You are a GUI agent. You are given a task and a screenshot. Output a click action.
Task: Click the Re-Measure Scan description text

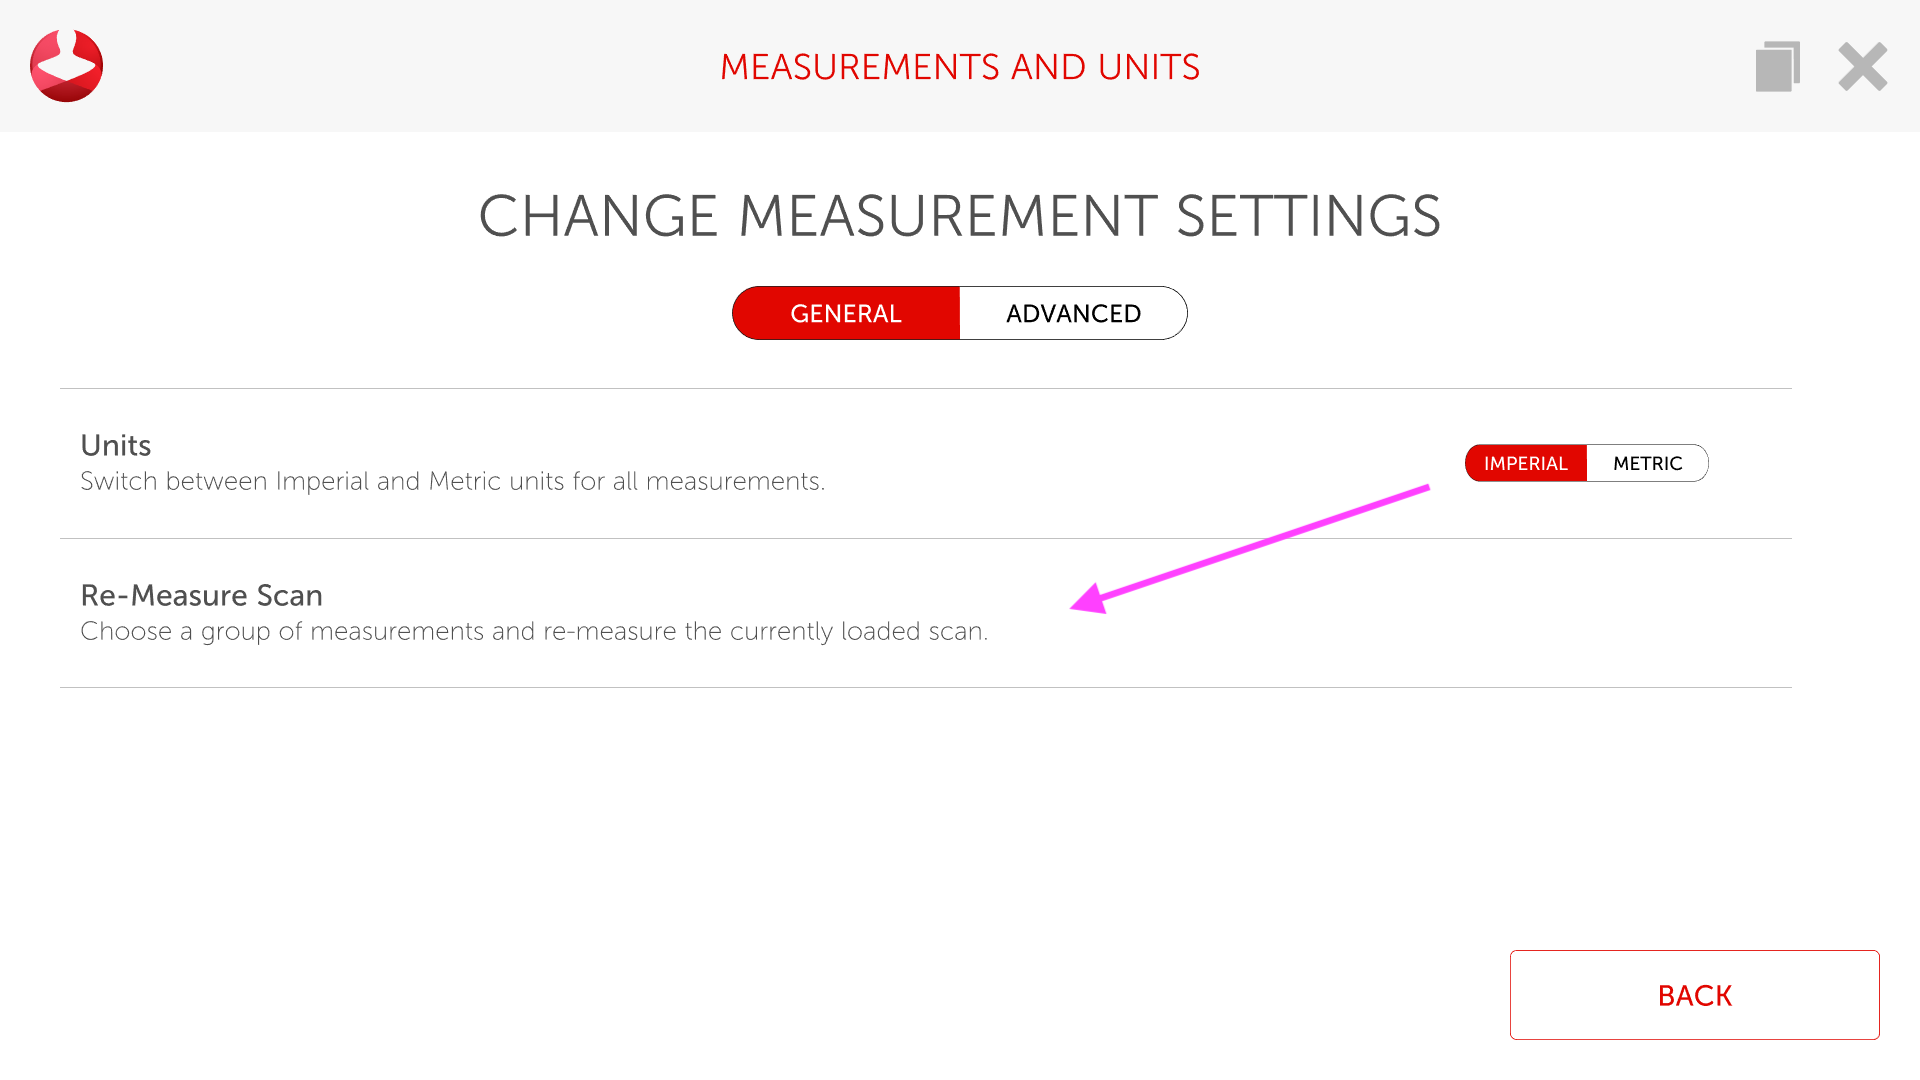point(534,632)
